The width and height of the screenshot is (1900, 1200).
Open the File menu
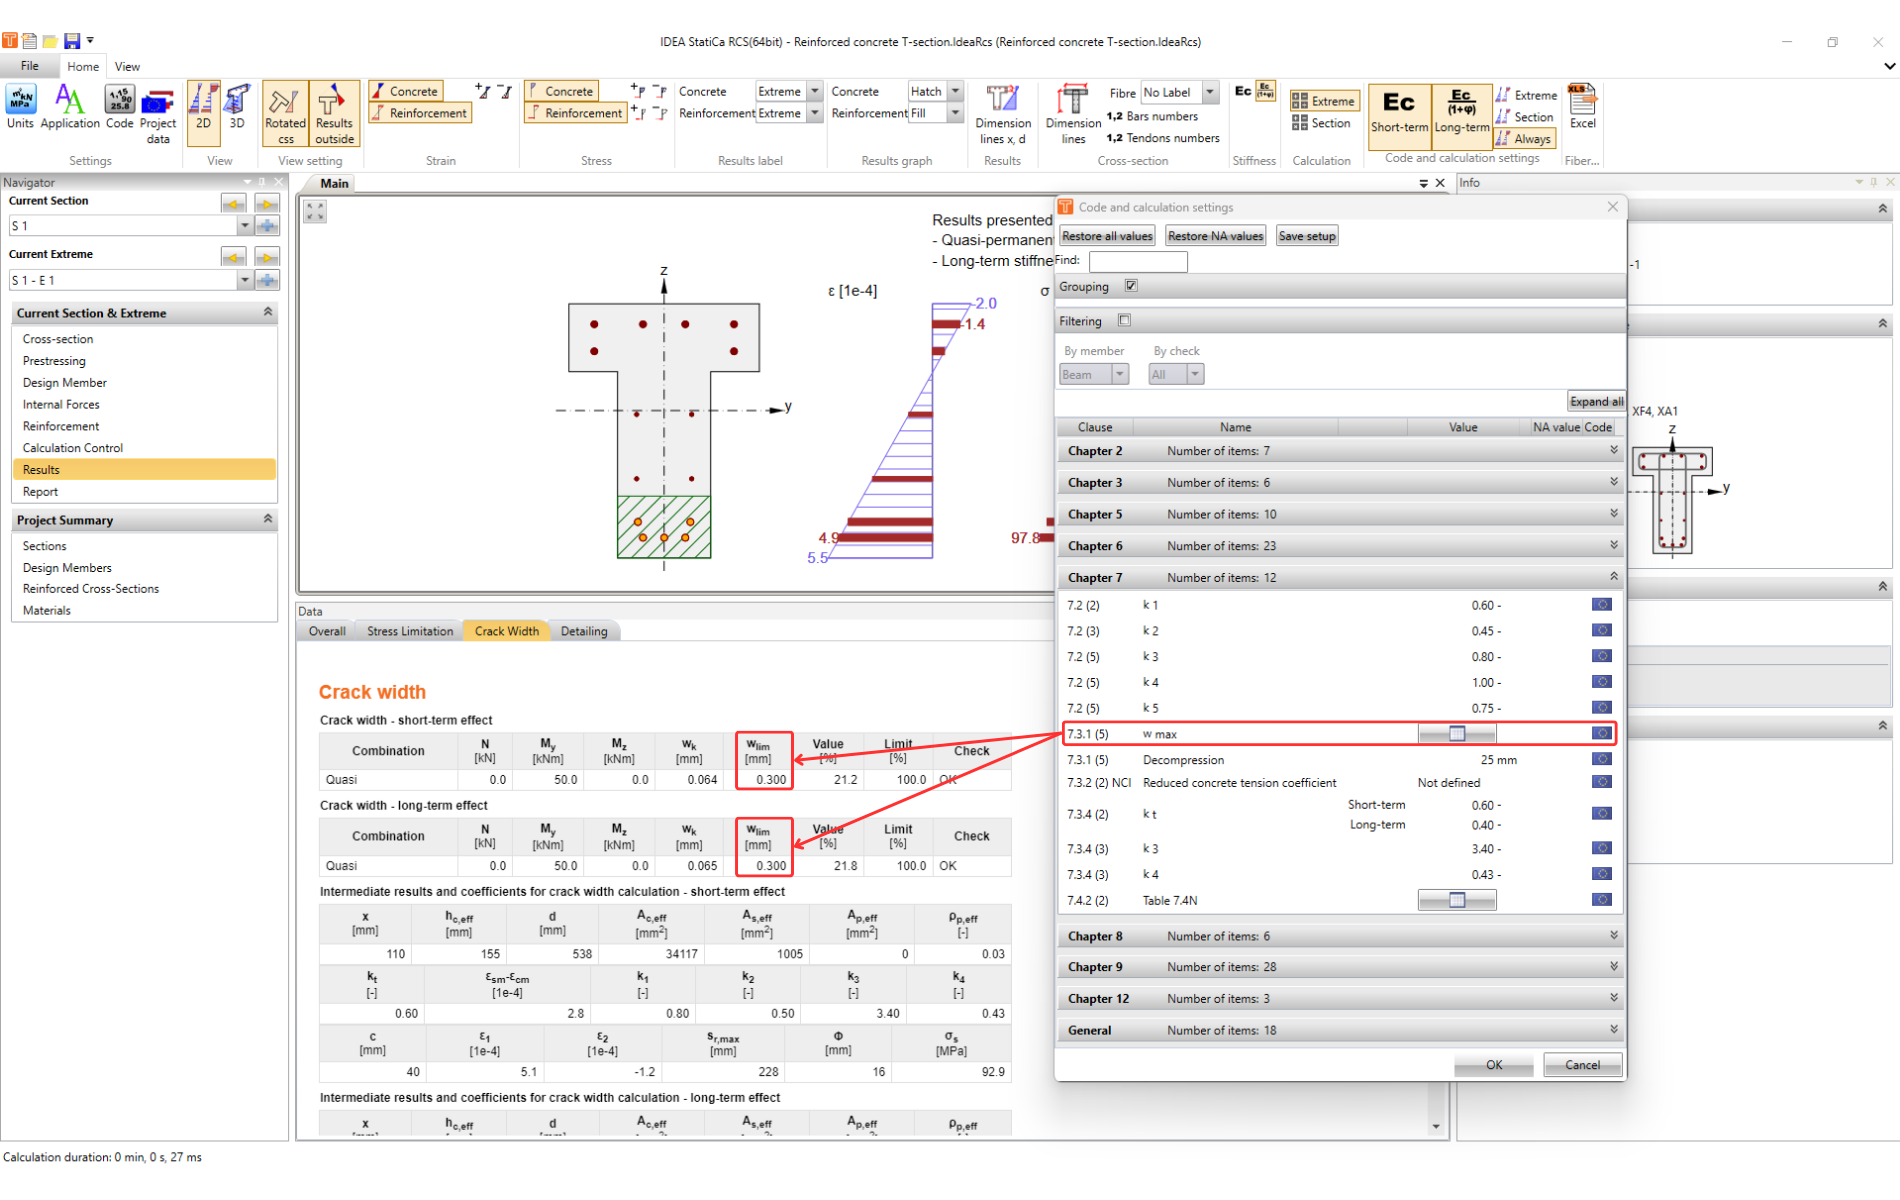[30, 66]
